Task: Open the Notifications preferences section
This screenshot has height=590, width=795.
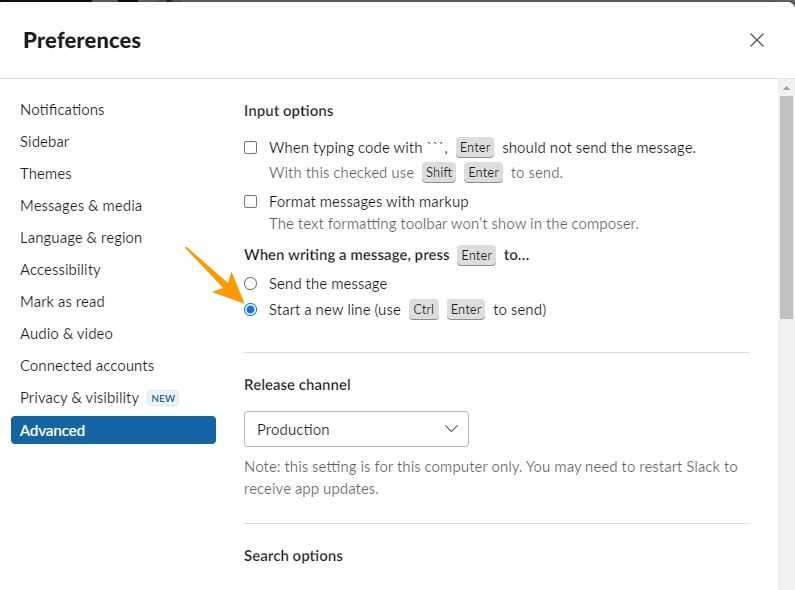Action: coord(62,109)
